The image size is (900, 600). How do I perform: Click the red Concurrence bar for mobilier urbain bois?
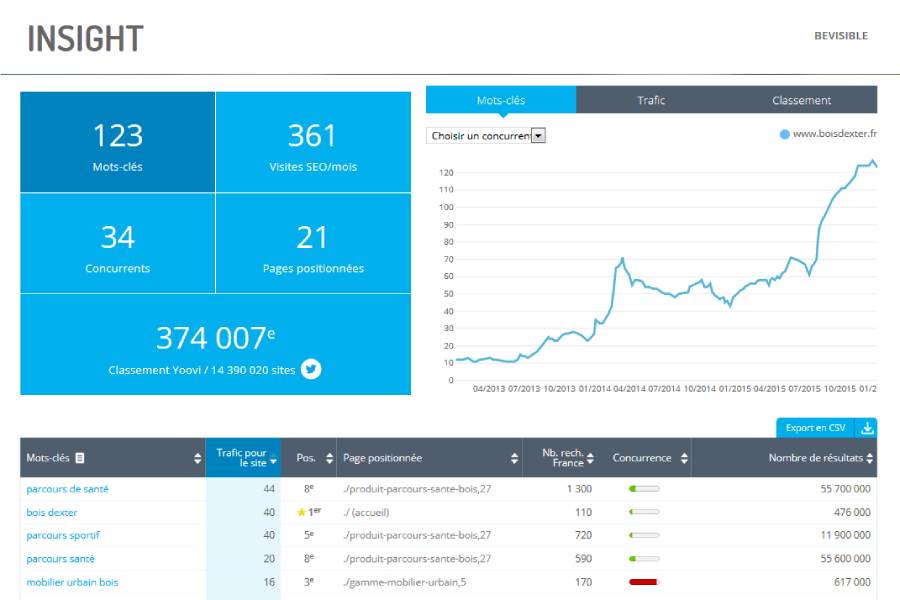[644, 582]
